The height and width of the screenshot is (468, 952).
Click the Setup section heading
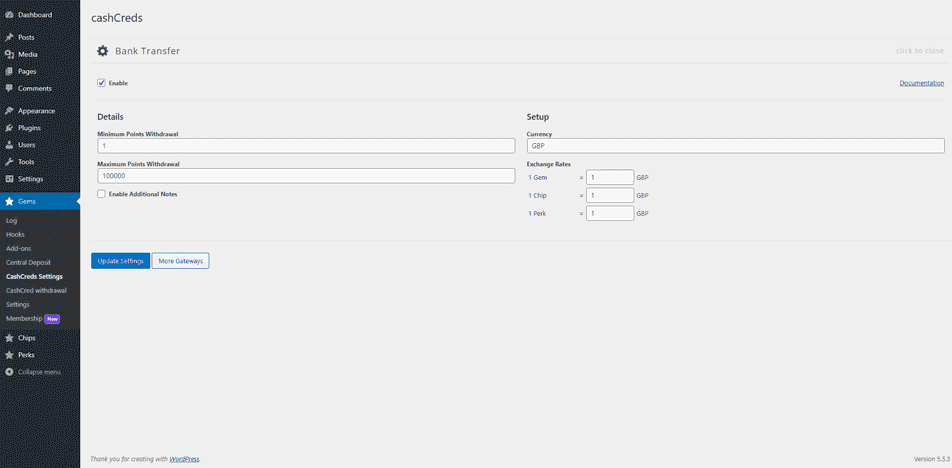point(538,117)
